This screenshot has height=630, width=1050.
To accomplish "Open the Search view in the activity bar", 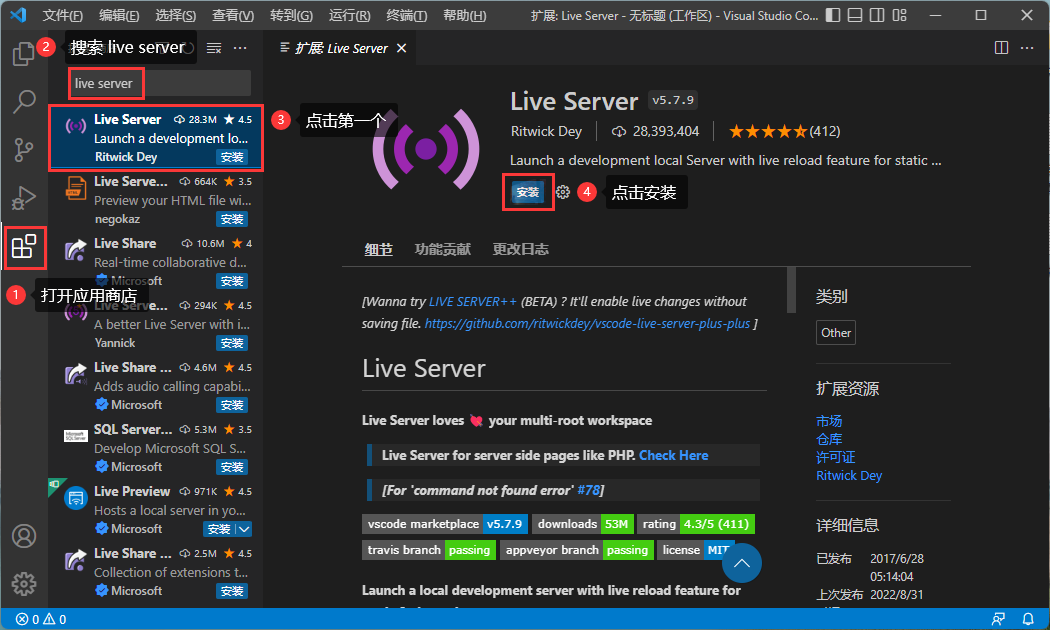I will (x=24, y=101).
